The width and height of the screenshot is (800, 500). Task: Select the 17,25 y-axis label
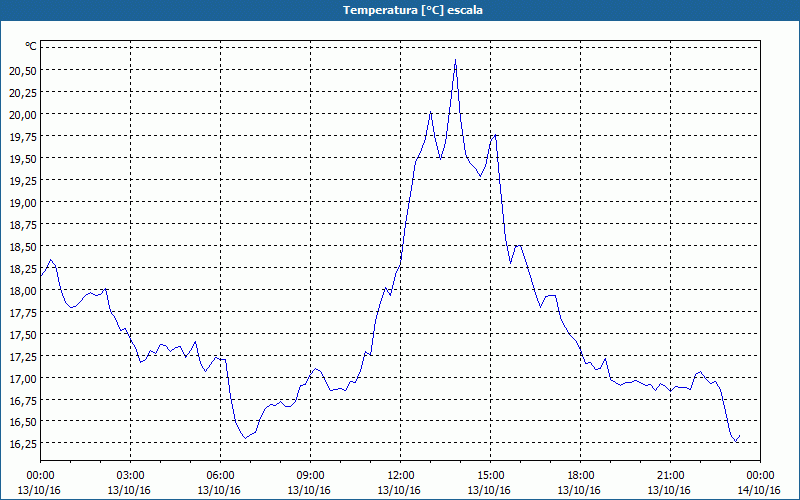[23, 356]
